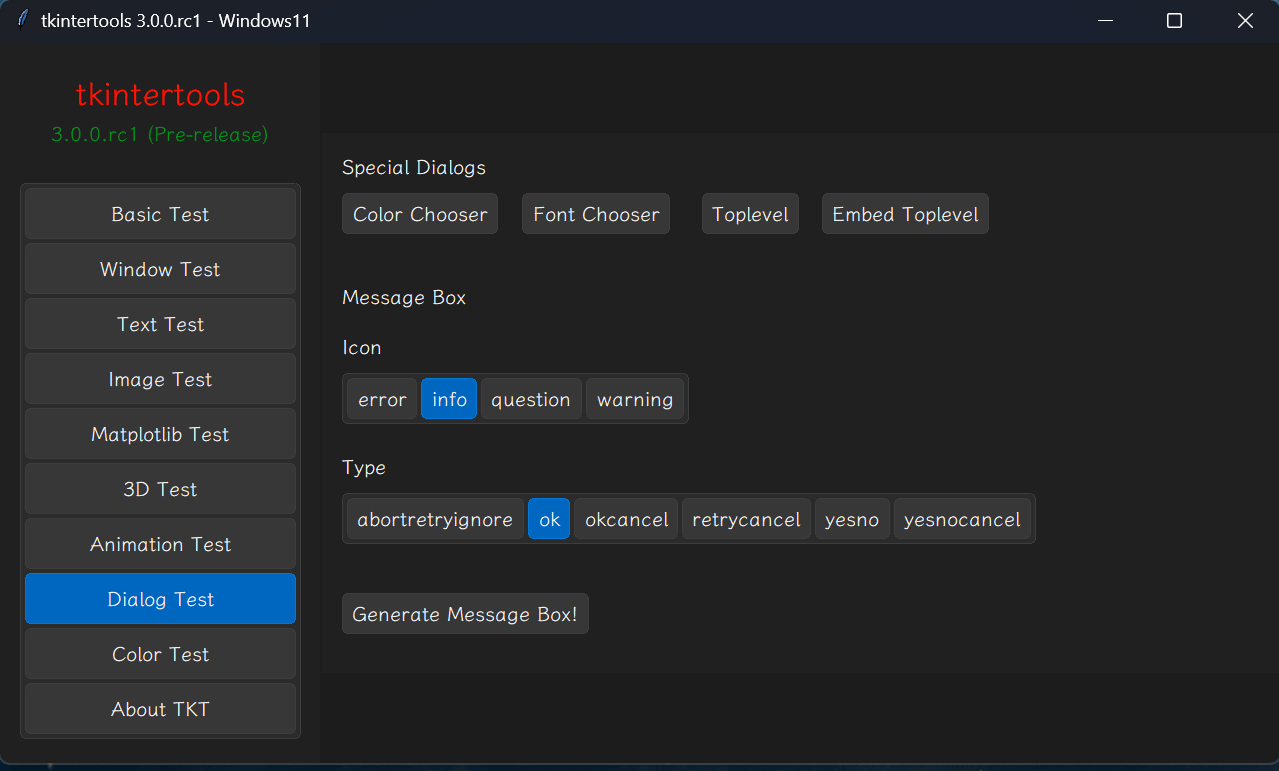Open the Font Chooser dialog
Image resolution: width=1279 pixels, height=771 pixels.
595,213
